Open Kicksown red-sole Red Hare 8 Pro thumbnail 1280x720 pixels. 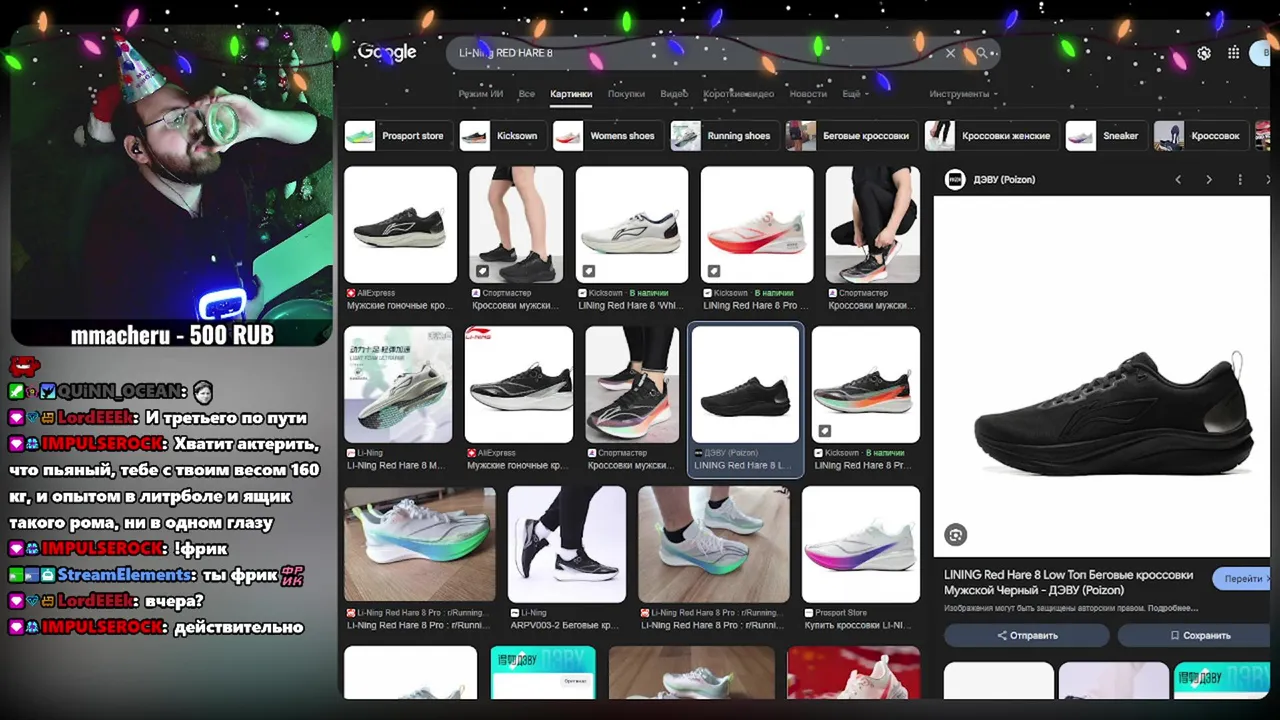click(x=757, y=225)
